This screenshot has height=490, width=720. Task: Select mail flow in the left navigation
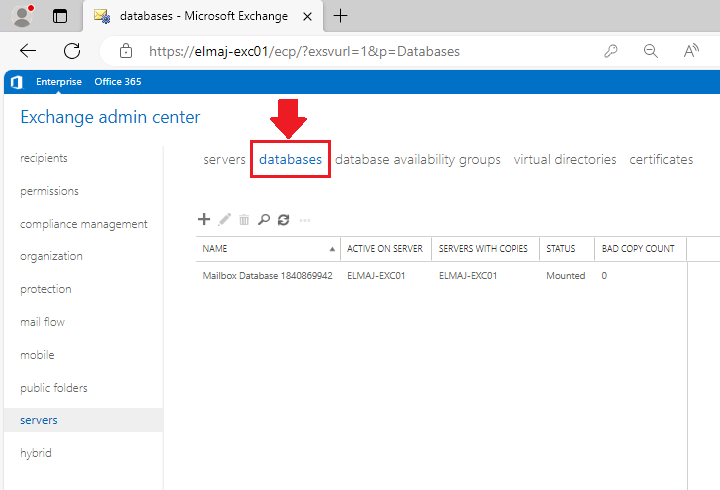tap(42, 322)
